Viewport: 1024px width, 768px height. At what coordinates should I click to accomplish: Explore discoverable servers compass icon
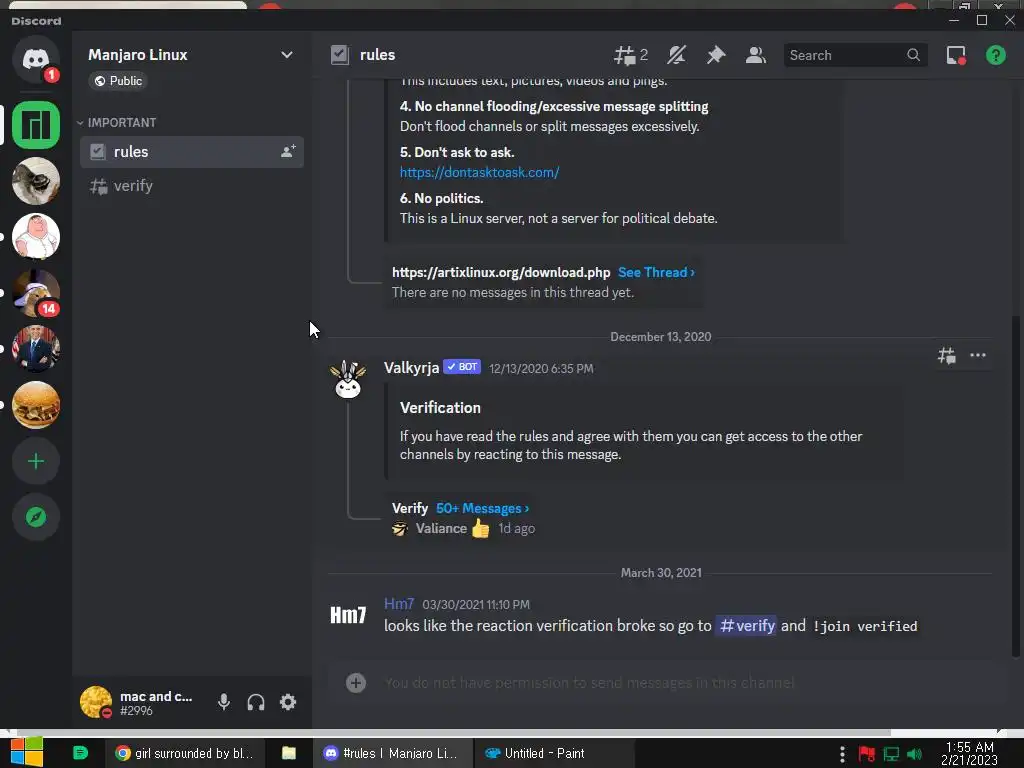[36, 517]
